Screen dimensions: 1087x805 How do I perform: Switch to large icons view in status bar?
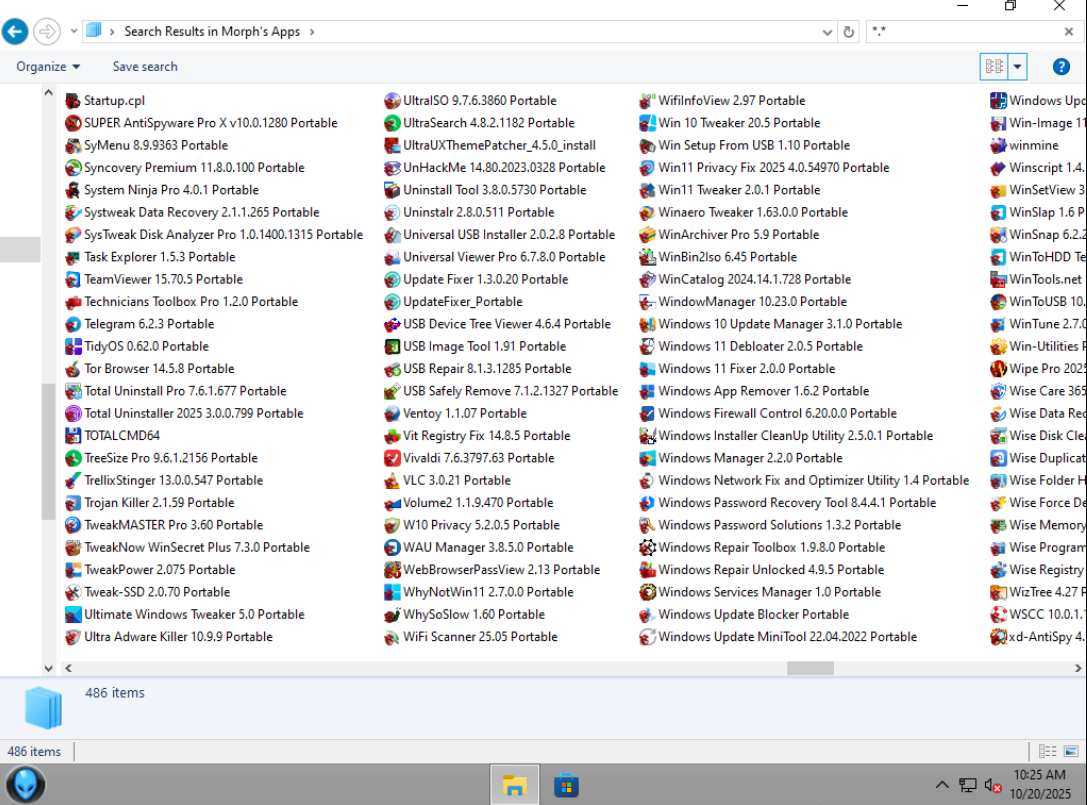(1071, 752)
